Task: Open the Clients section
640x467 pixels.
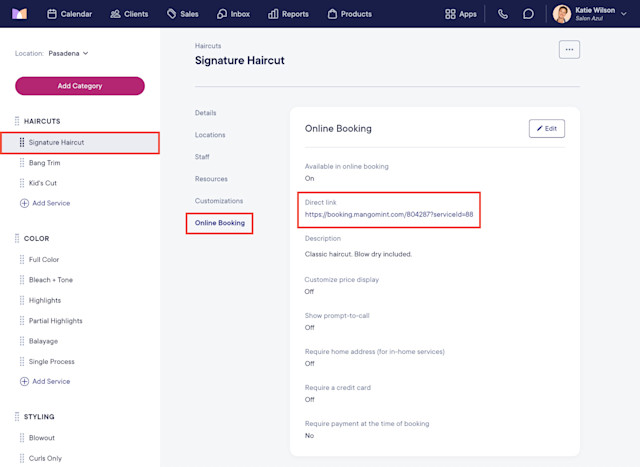Action: (x=129, y=14)
